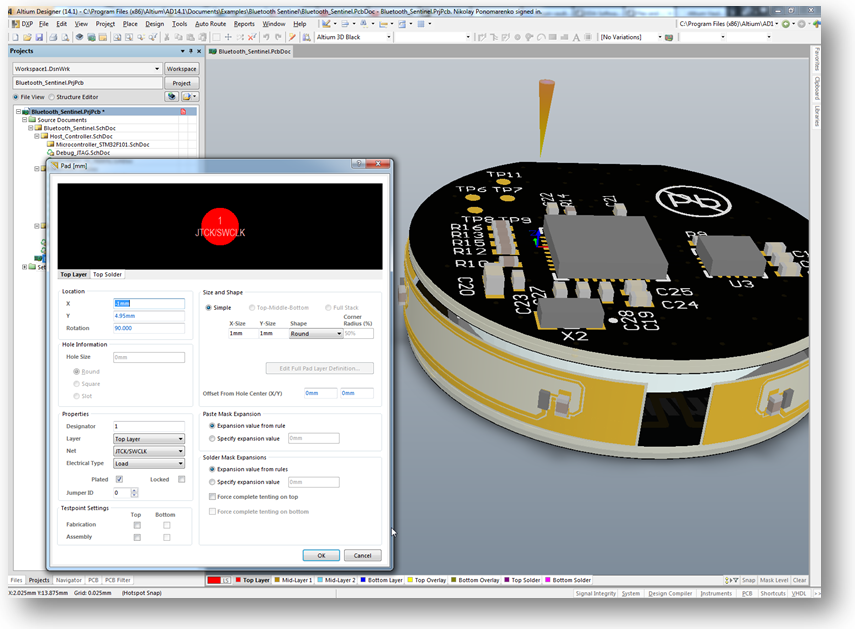Open the Net dropdown showing JTCK/SWCLK

click(149, 451)
